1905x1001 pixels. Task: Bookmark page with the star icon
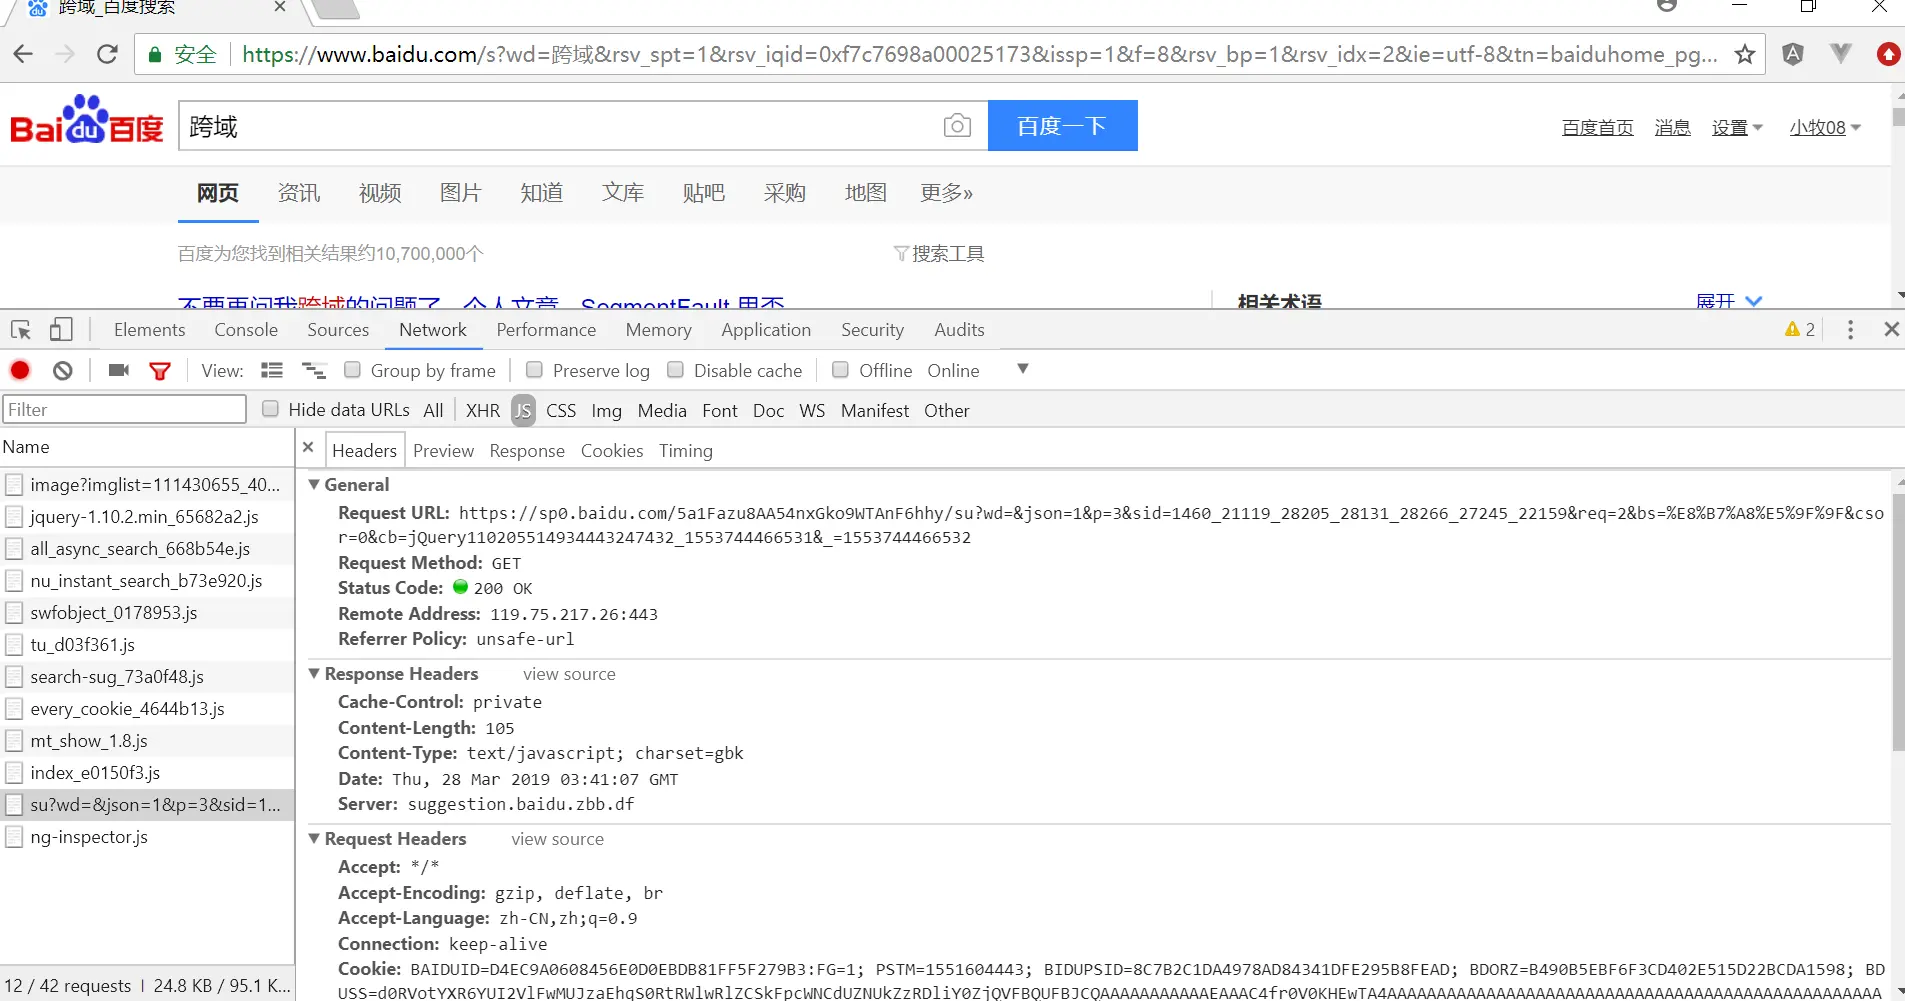(1745, 54)
